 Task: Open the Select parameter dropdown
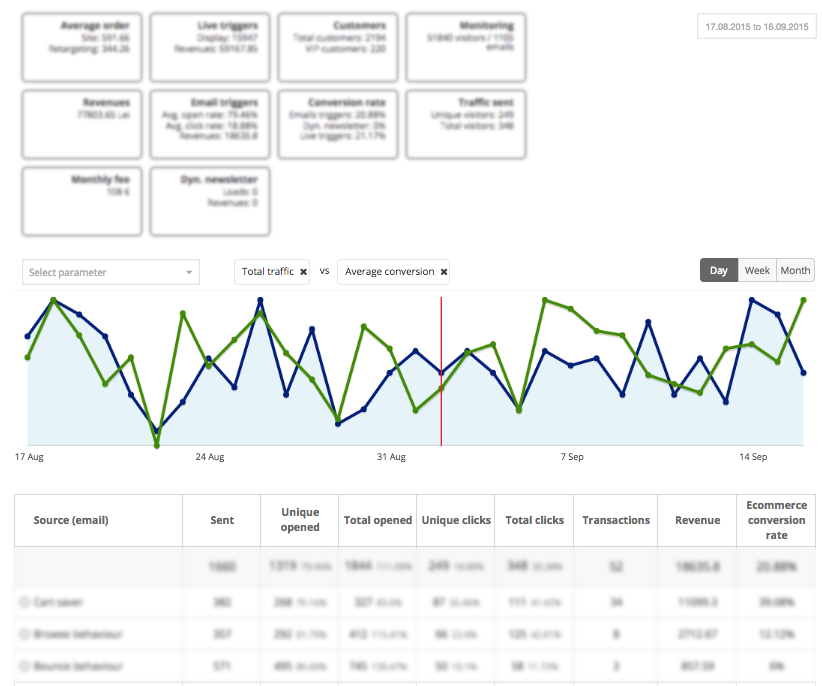point(111,272)
